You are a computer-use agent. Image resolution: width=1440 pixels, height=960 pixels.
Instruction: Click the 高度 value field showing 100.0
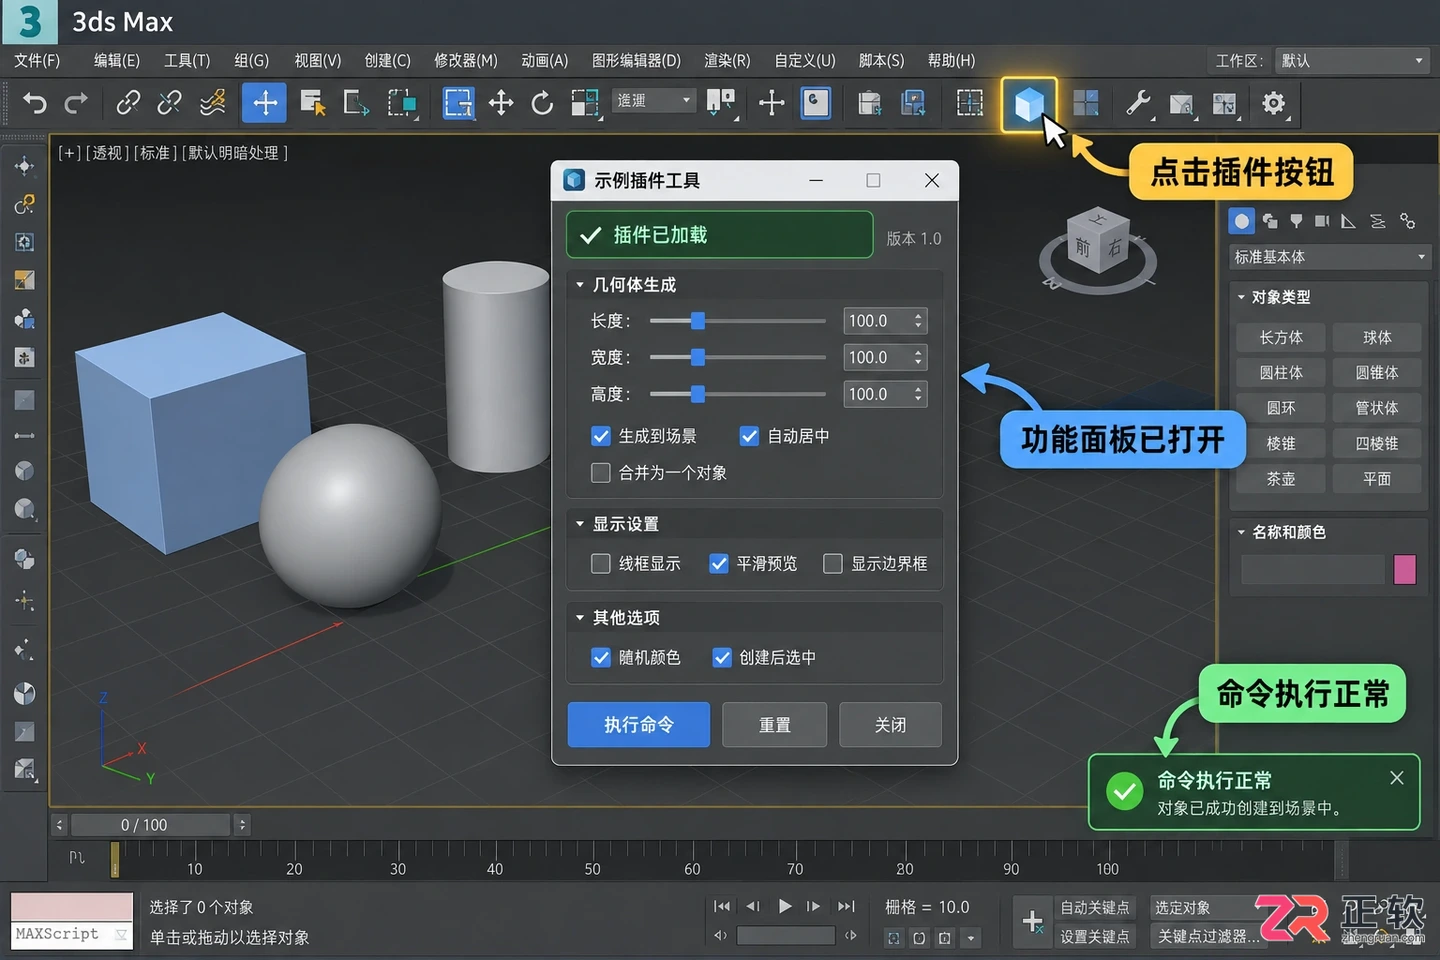click(x=886, y=394)
